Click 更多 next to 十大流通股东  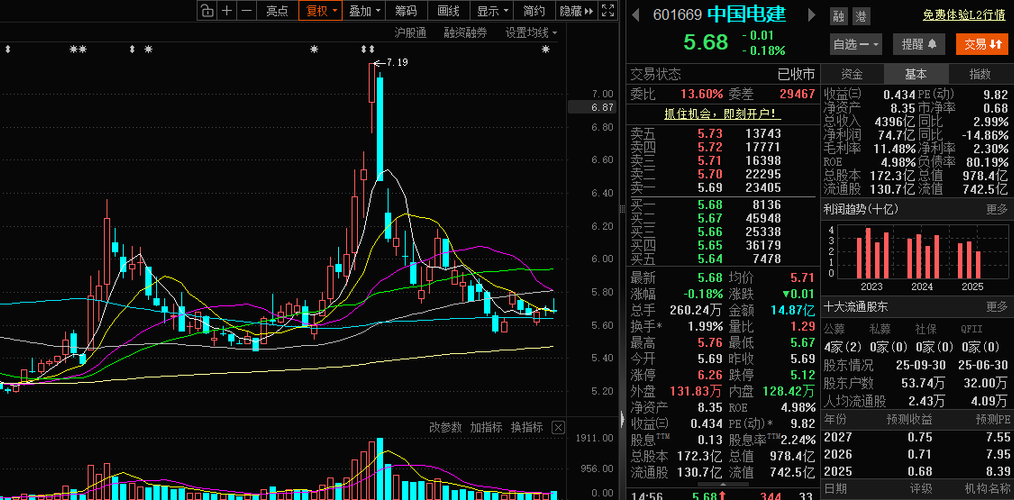(x=997, y=307)
